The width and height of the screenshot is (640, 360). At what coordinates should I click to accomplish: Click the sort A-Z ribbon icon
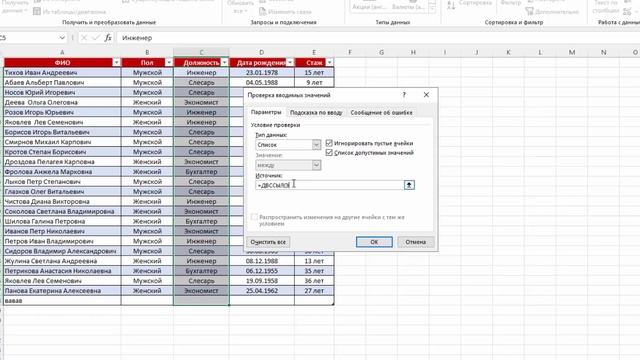451,5
